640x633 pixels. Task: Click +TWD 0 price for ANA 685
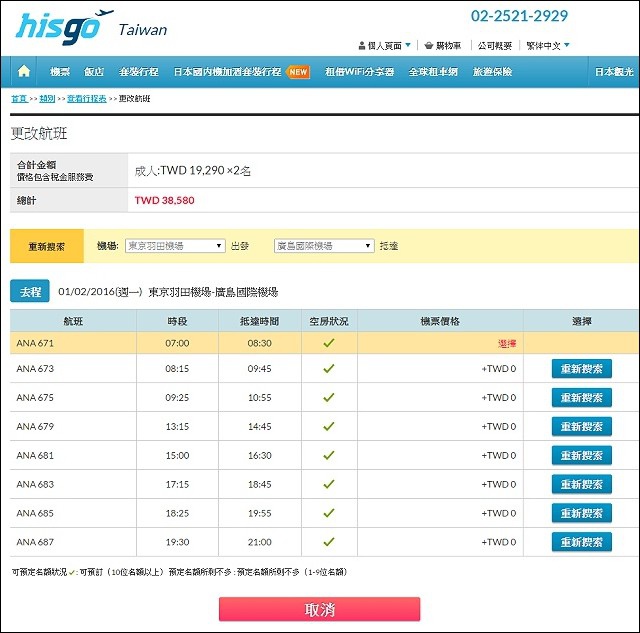pyautogui.click(x=499, y=513)
